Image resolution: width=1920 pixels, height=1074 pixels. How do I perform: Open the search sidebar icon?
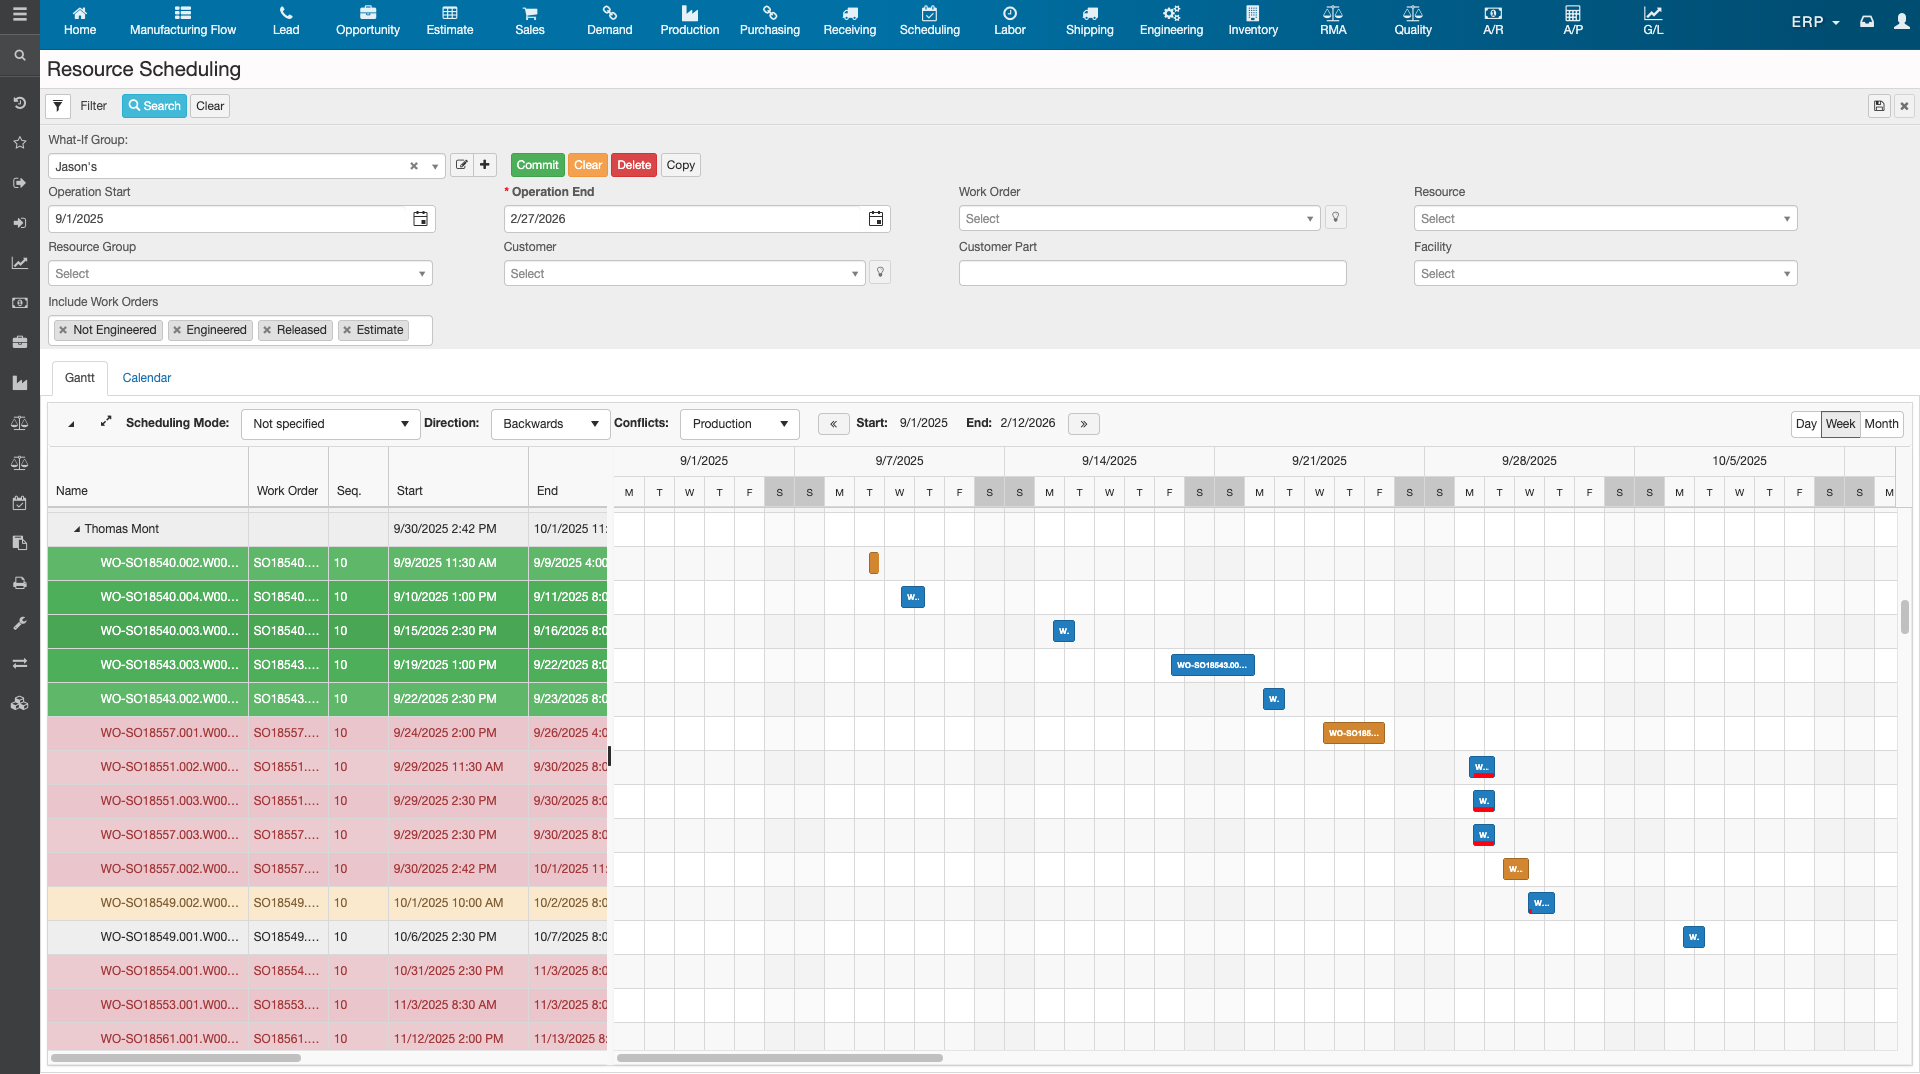19,55
